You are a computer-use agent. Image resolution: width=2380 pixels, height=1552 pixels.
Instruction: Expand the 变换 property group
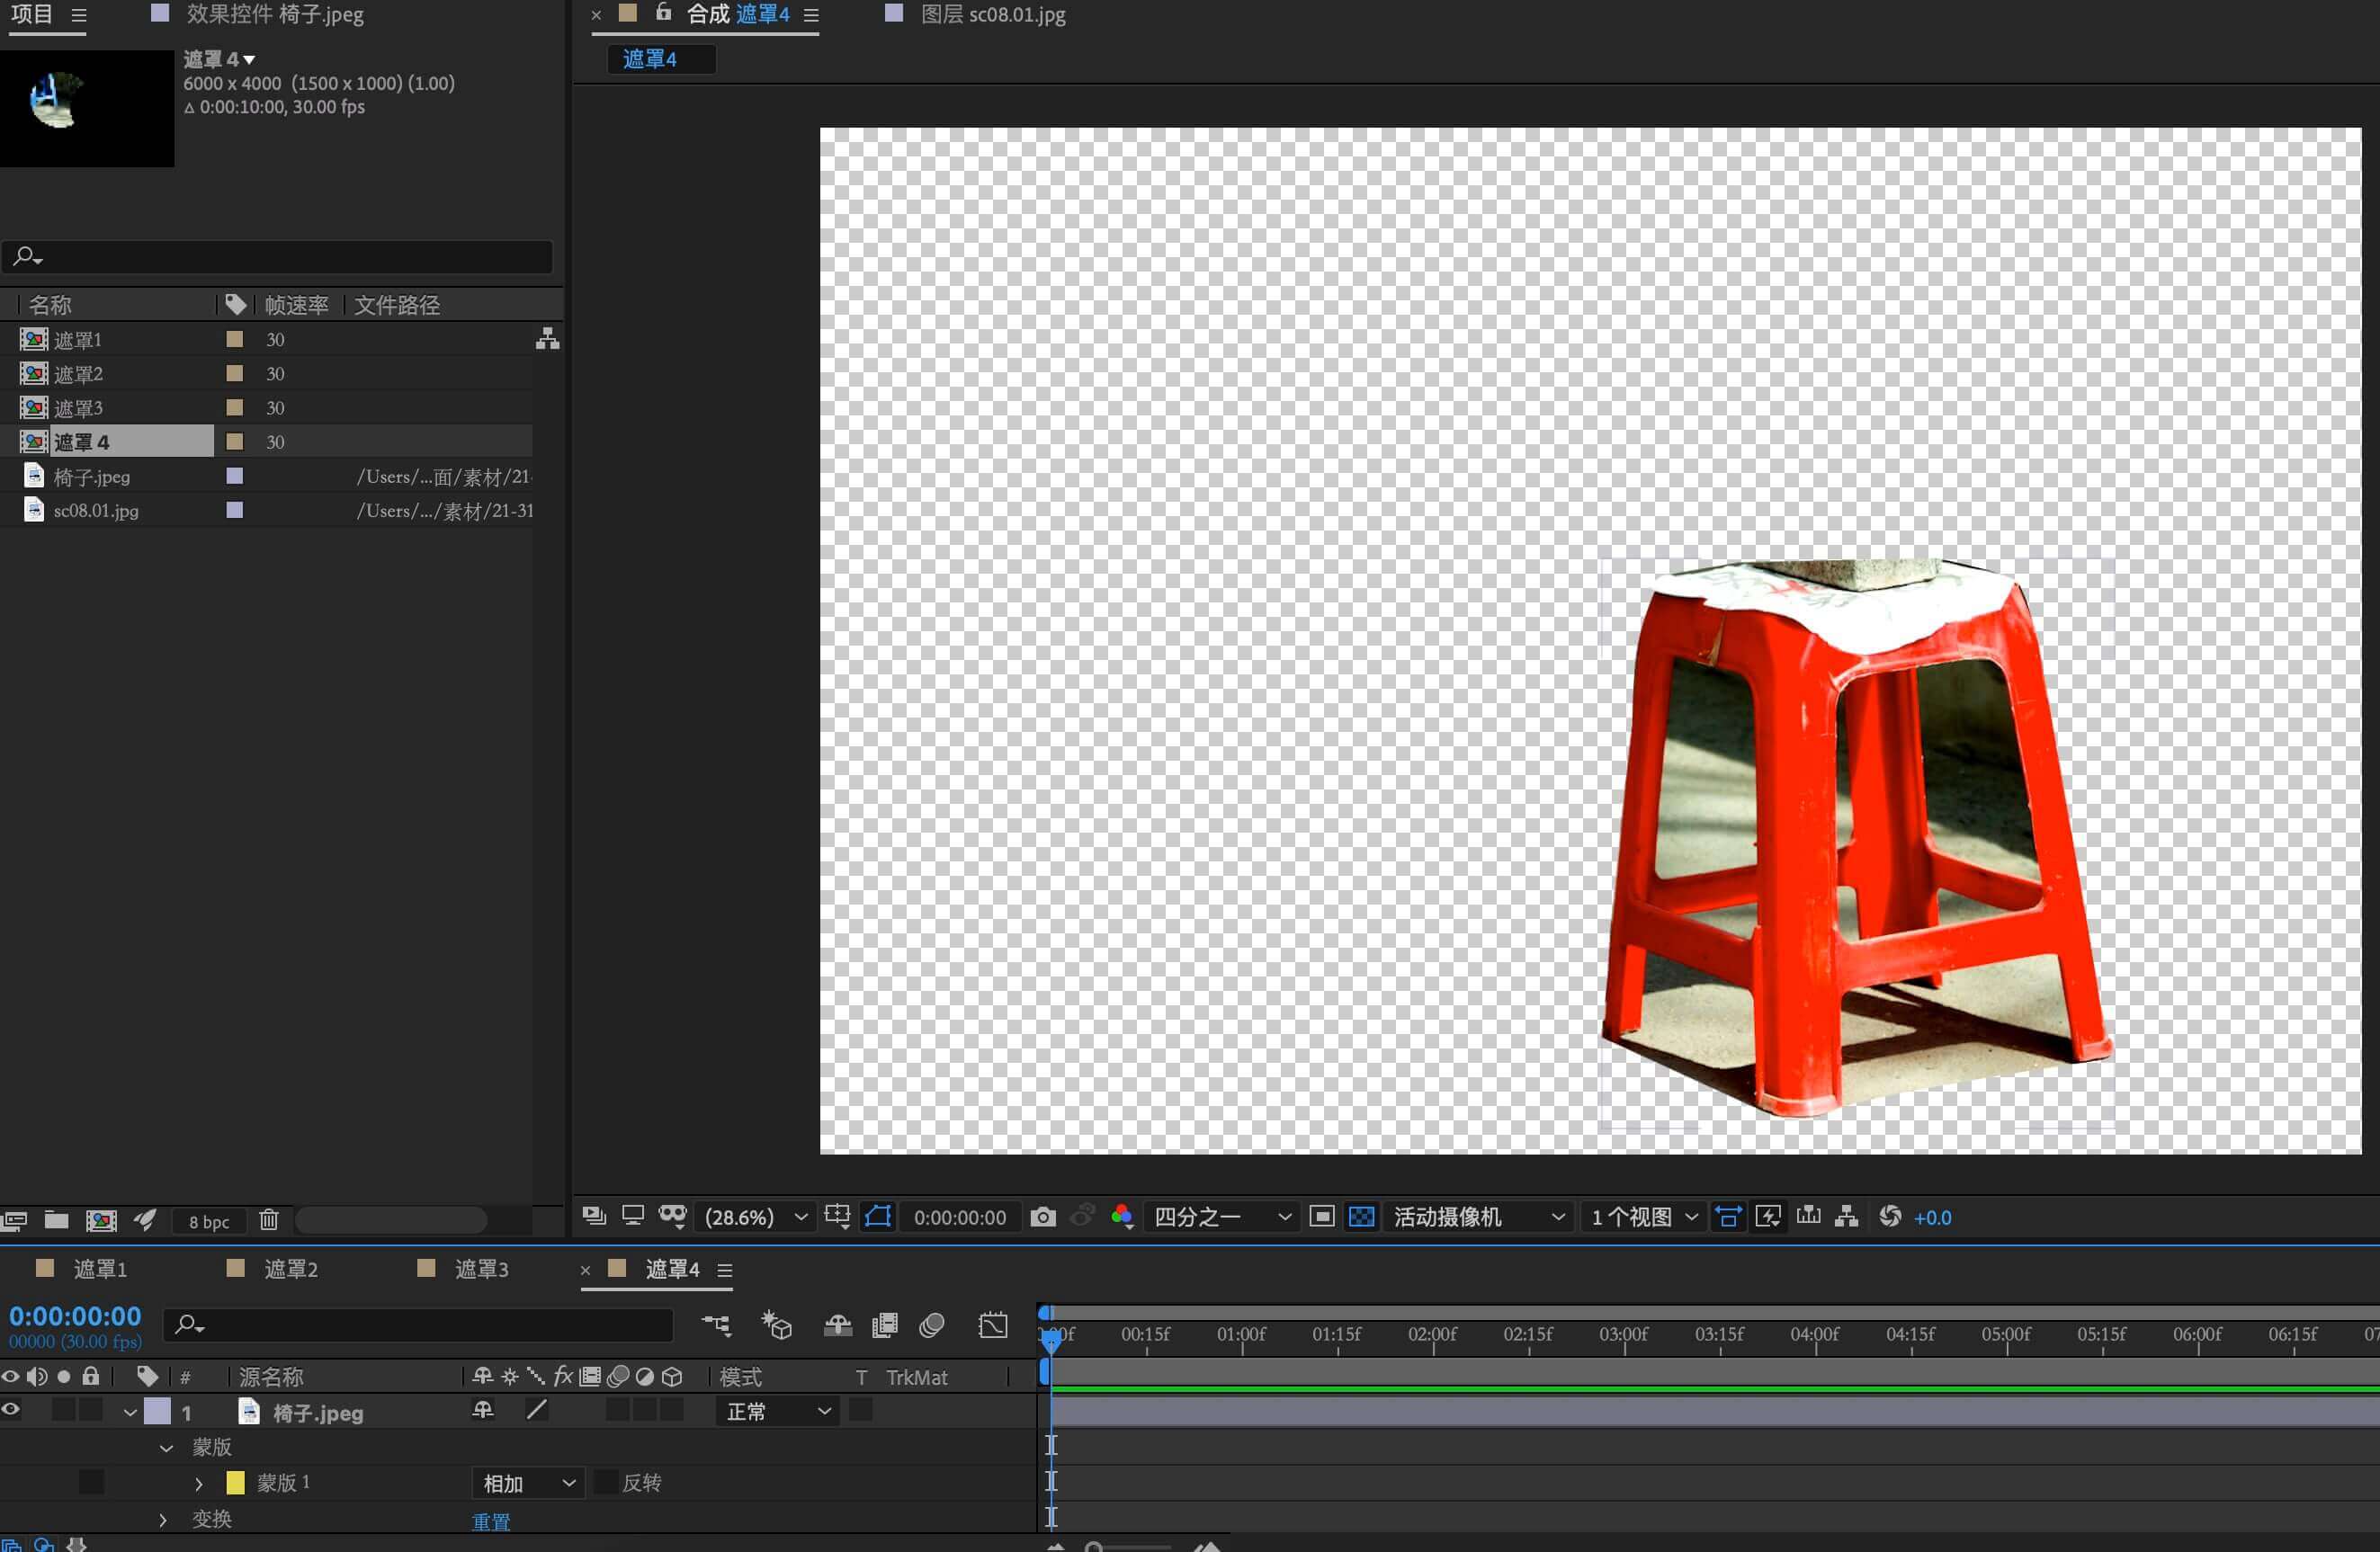[x=163, y=1520]
